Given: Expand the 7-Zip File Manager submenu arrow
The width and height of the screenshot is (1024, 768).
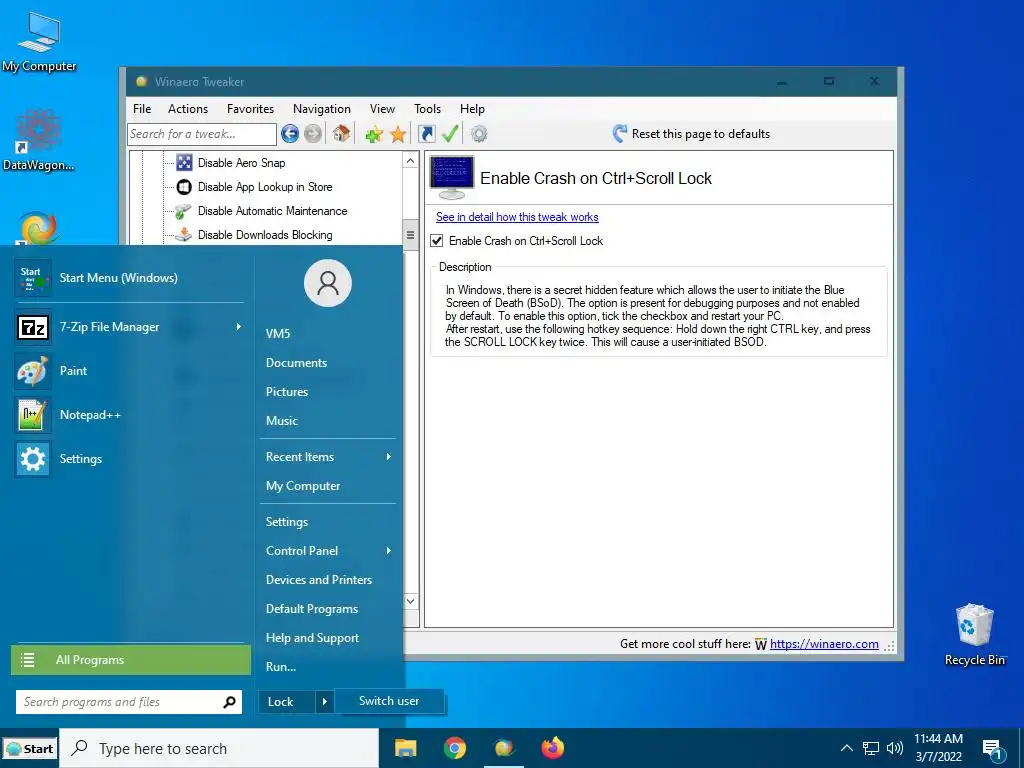Looking at the screenshot, I should pos(238,327).
